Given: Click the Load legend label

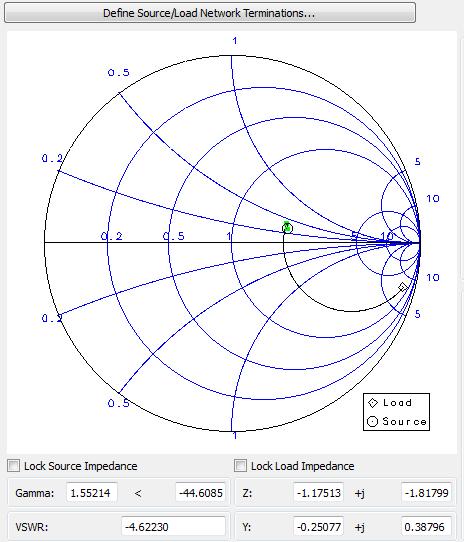Looking at the screenshot, I should 397,403.
